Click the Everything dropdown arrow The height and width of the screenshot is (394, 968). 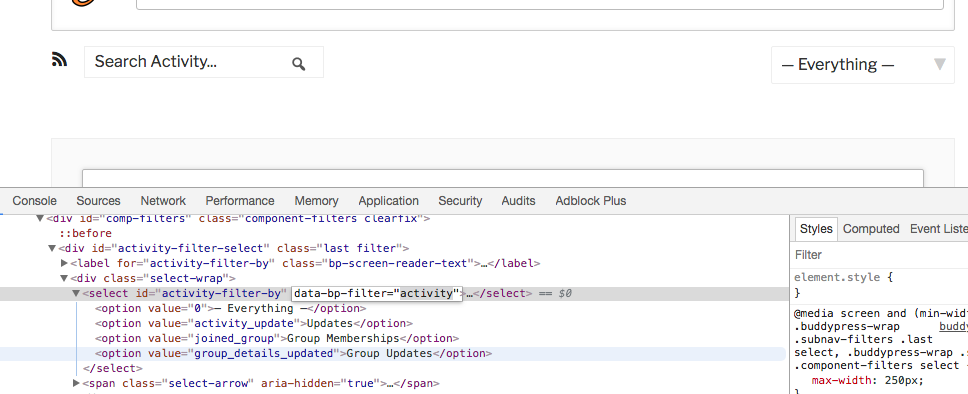click(940, 64)
